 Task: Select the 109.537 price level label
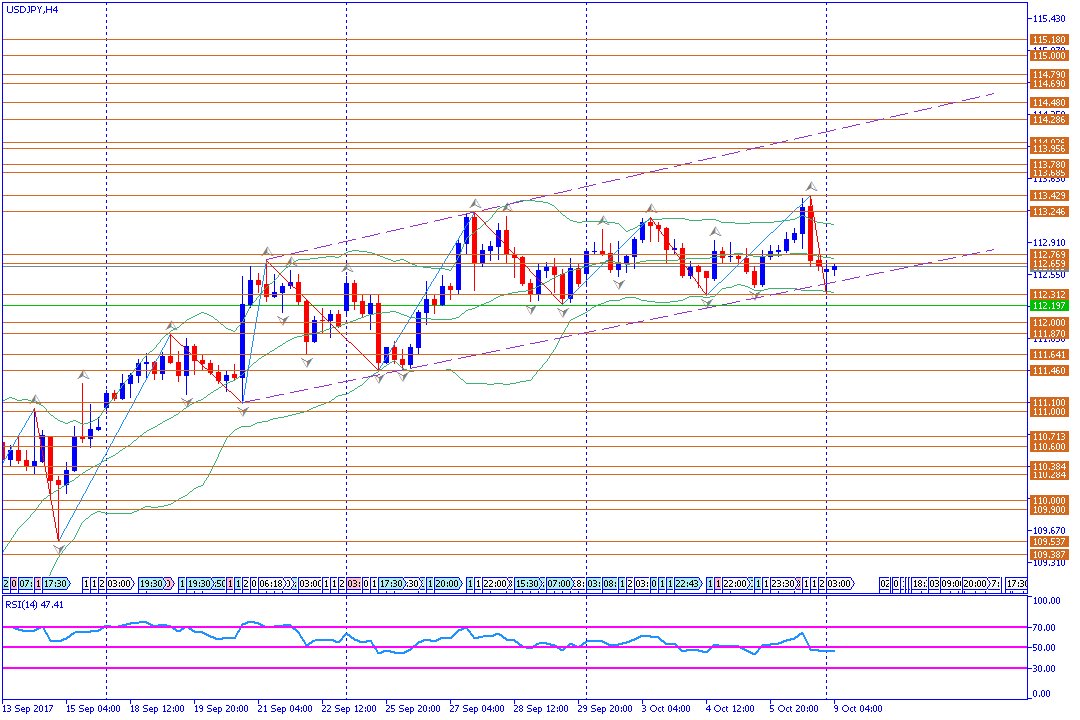tap(1049, 542)
